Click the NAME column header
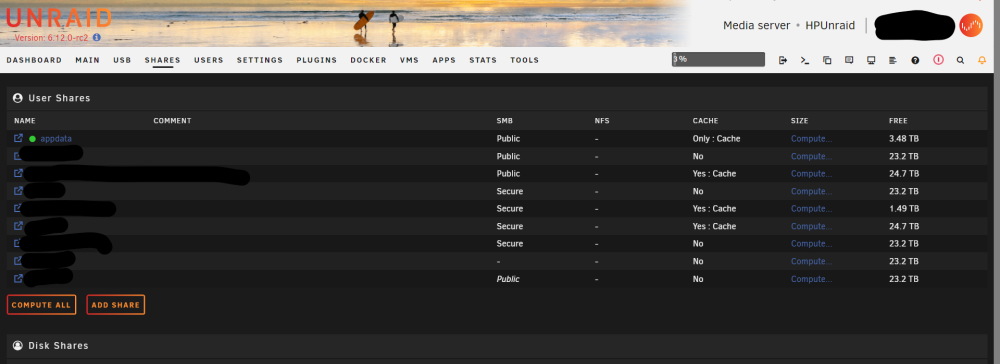 click(x=25, y=120)
